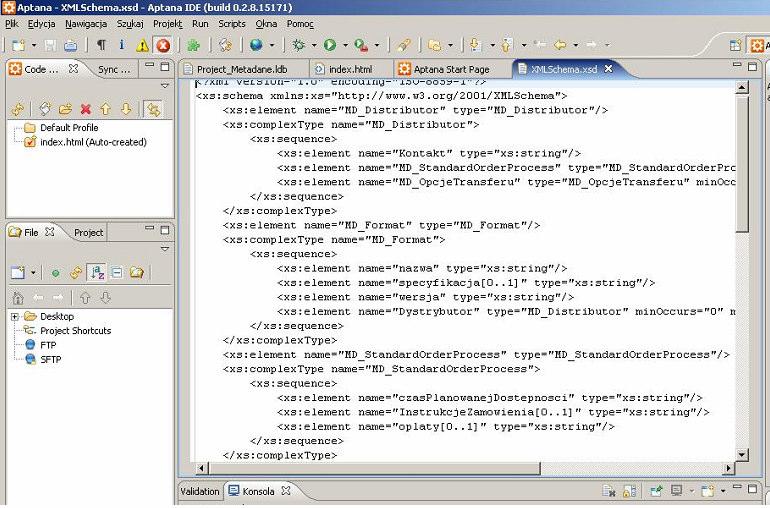
Task: Open the Pomoc menu
Action: pyautogui.click(x=300, y=24)
